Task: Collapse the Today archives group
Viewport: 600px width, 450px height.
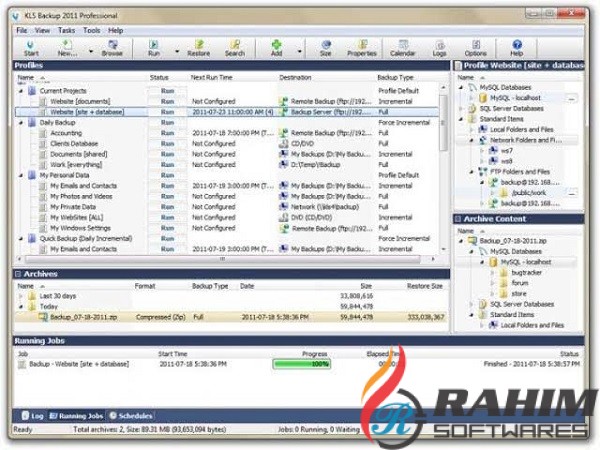Action: click(x=21, y=307)
